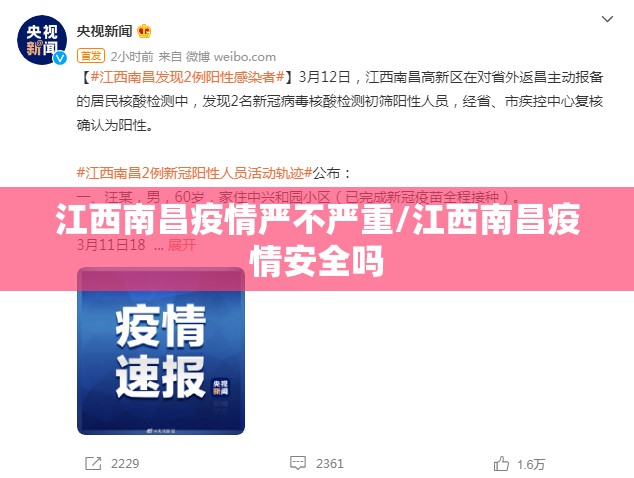Click the 1.6万 likes count
The height and width of the screenshot is (478, 634).
click(x=531, y=464)
